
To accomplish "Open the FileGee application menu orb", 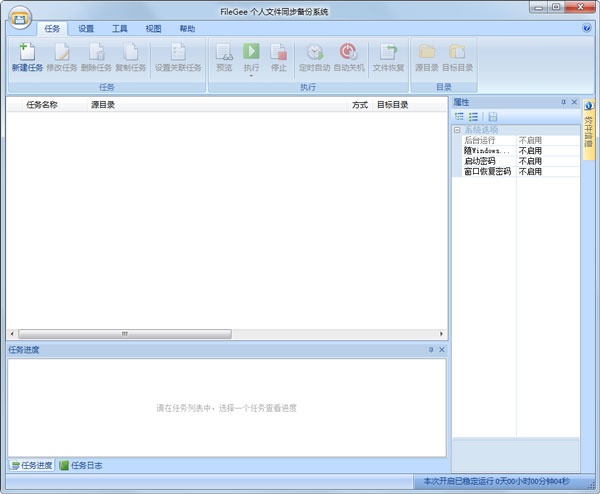I will [19, 18].
